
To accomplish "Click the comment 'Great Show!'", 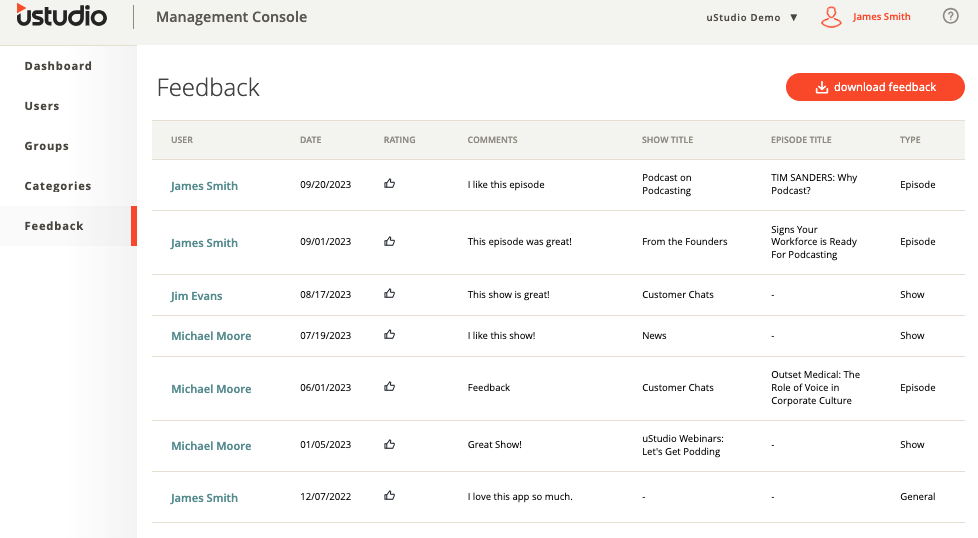I will 495,444.
